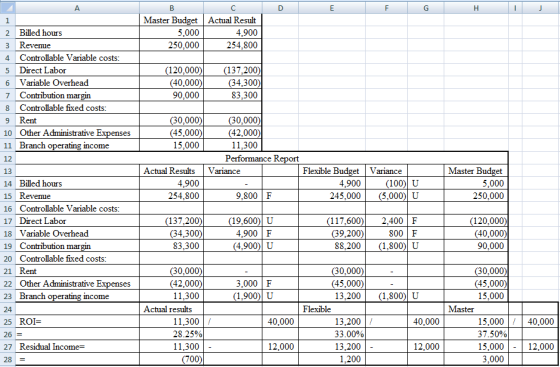Viewport: 560px width, 367px height.
Task: Select the billed hours variance (100) cell
Action: [386, 184]
